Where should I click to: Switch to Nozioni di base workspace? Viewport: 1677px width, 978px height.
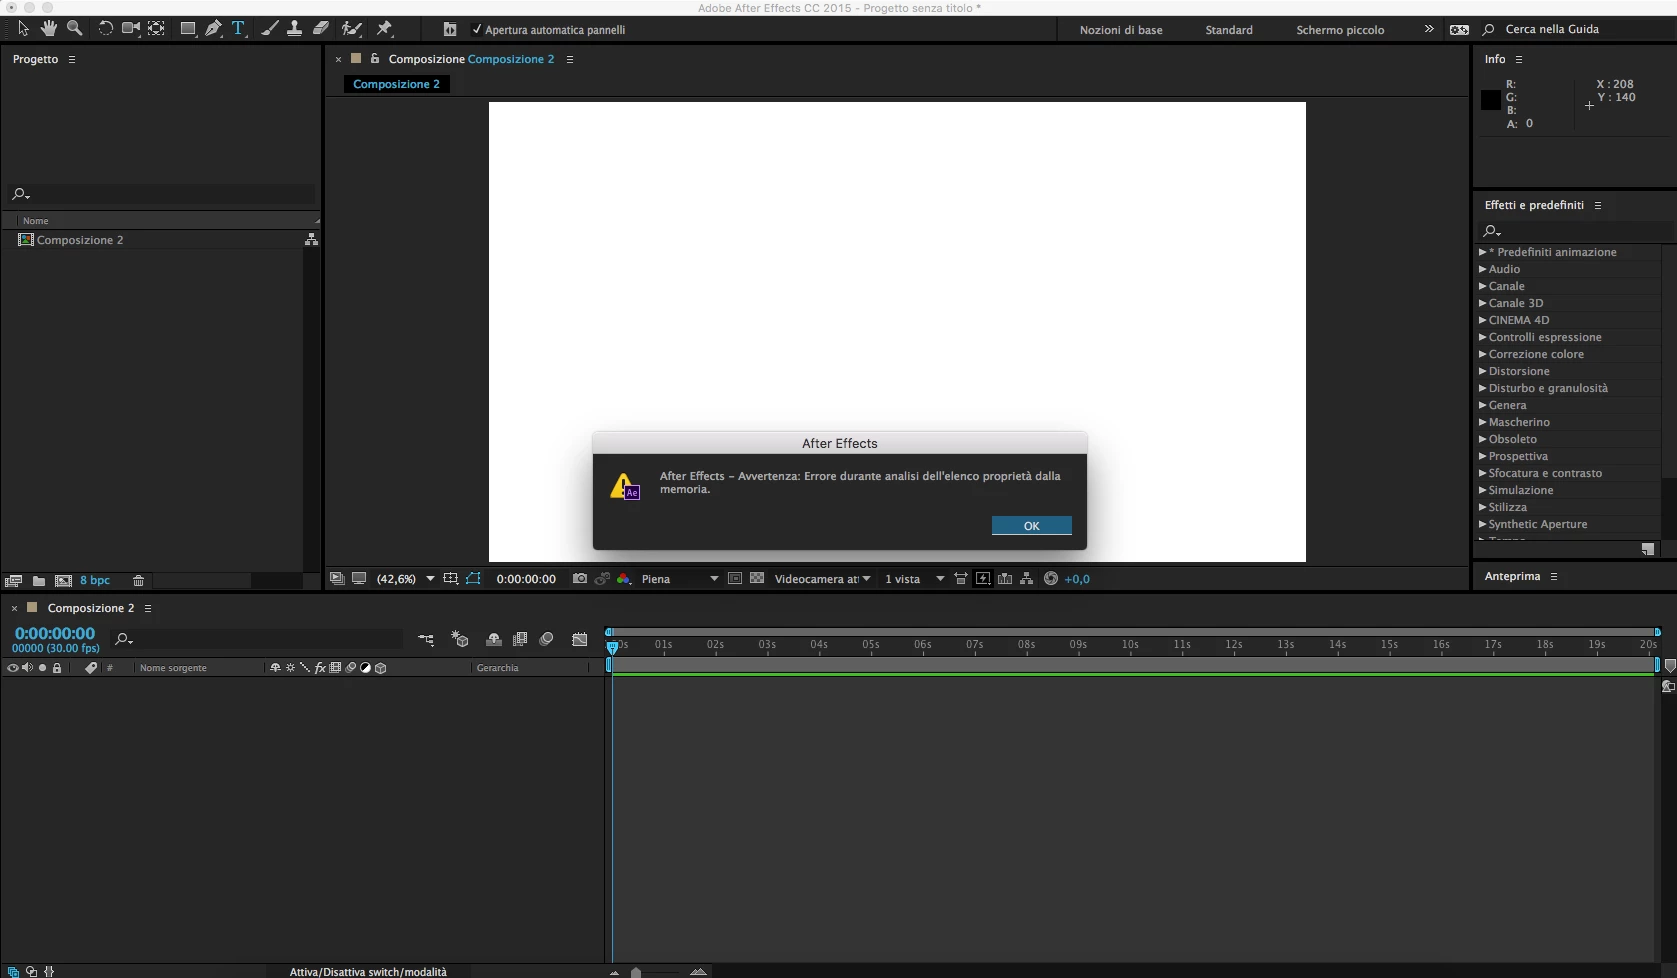pyautogui.click(x=1121, y=30)
